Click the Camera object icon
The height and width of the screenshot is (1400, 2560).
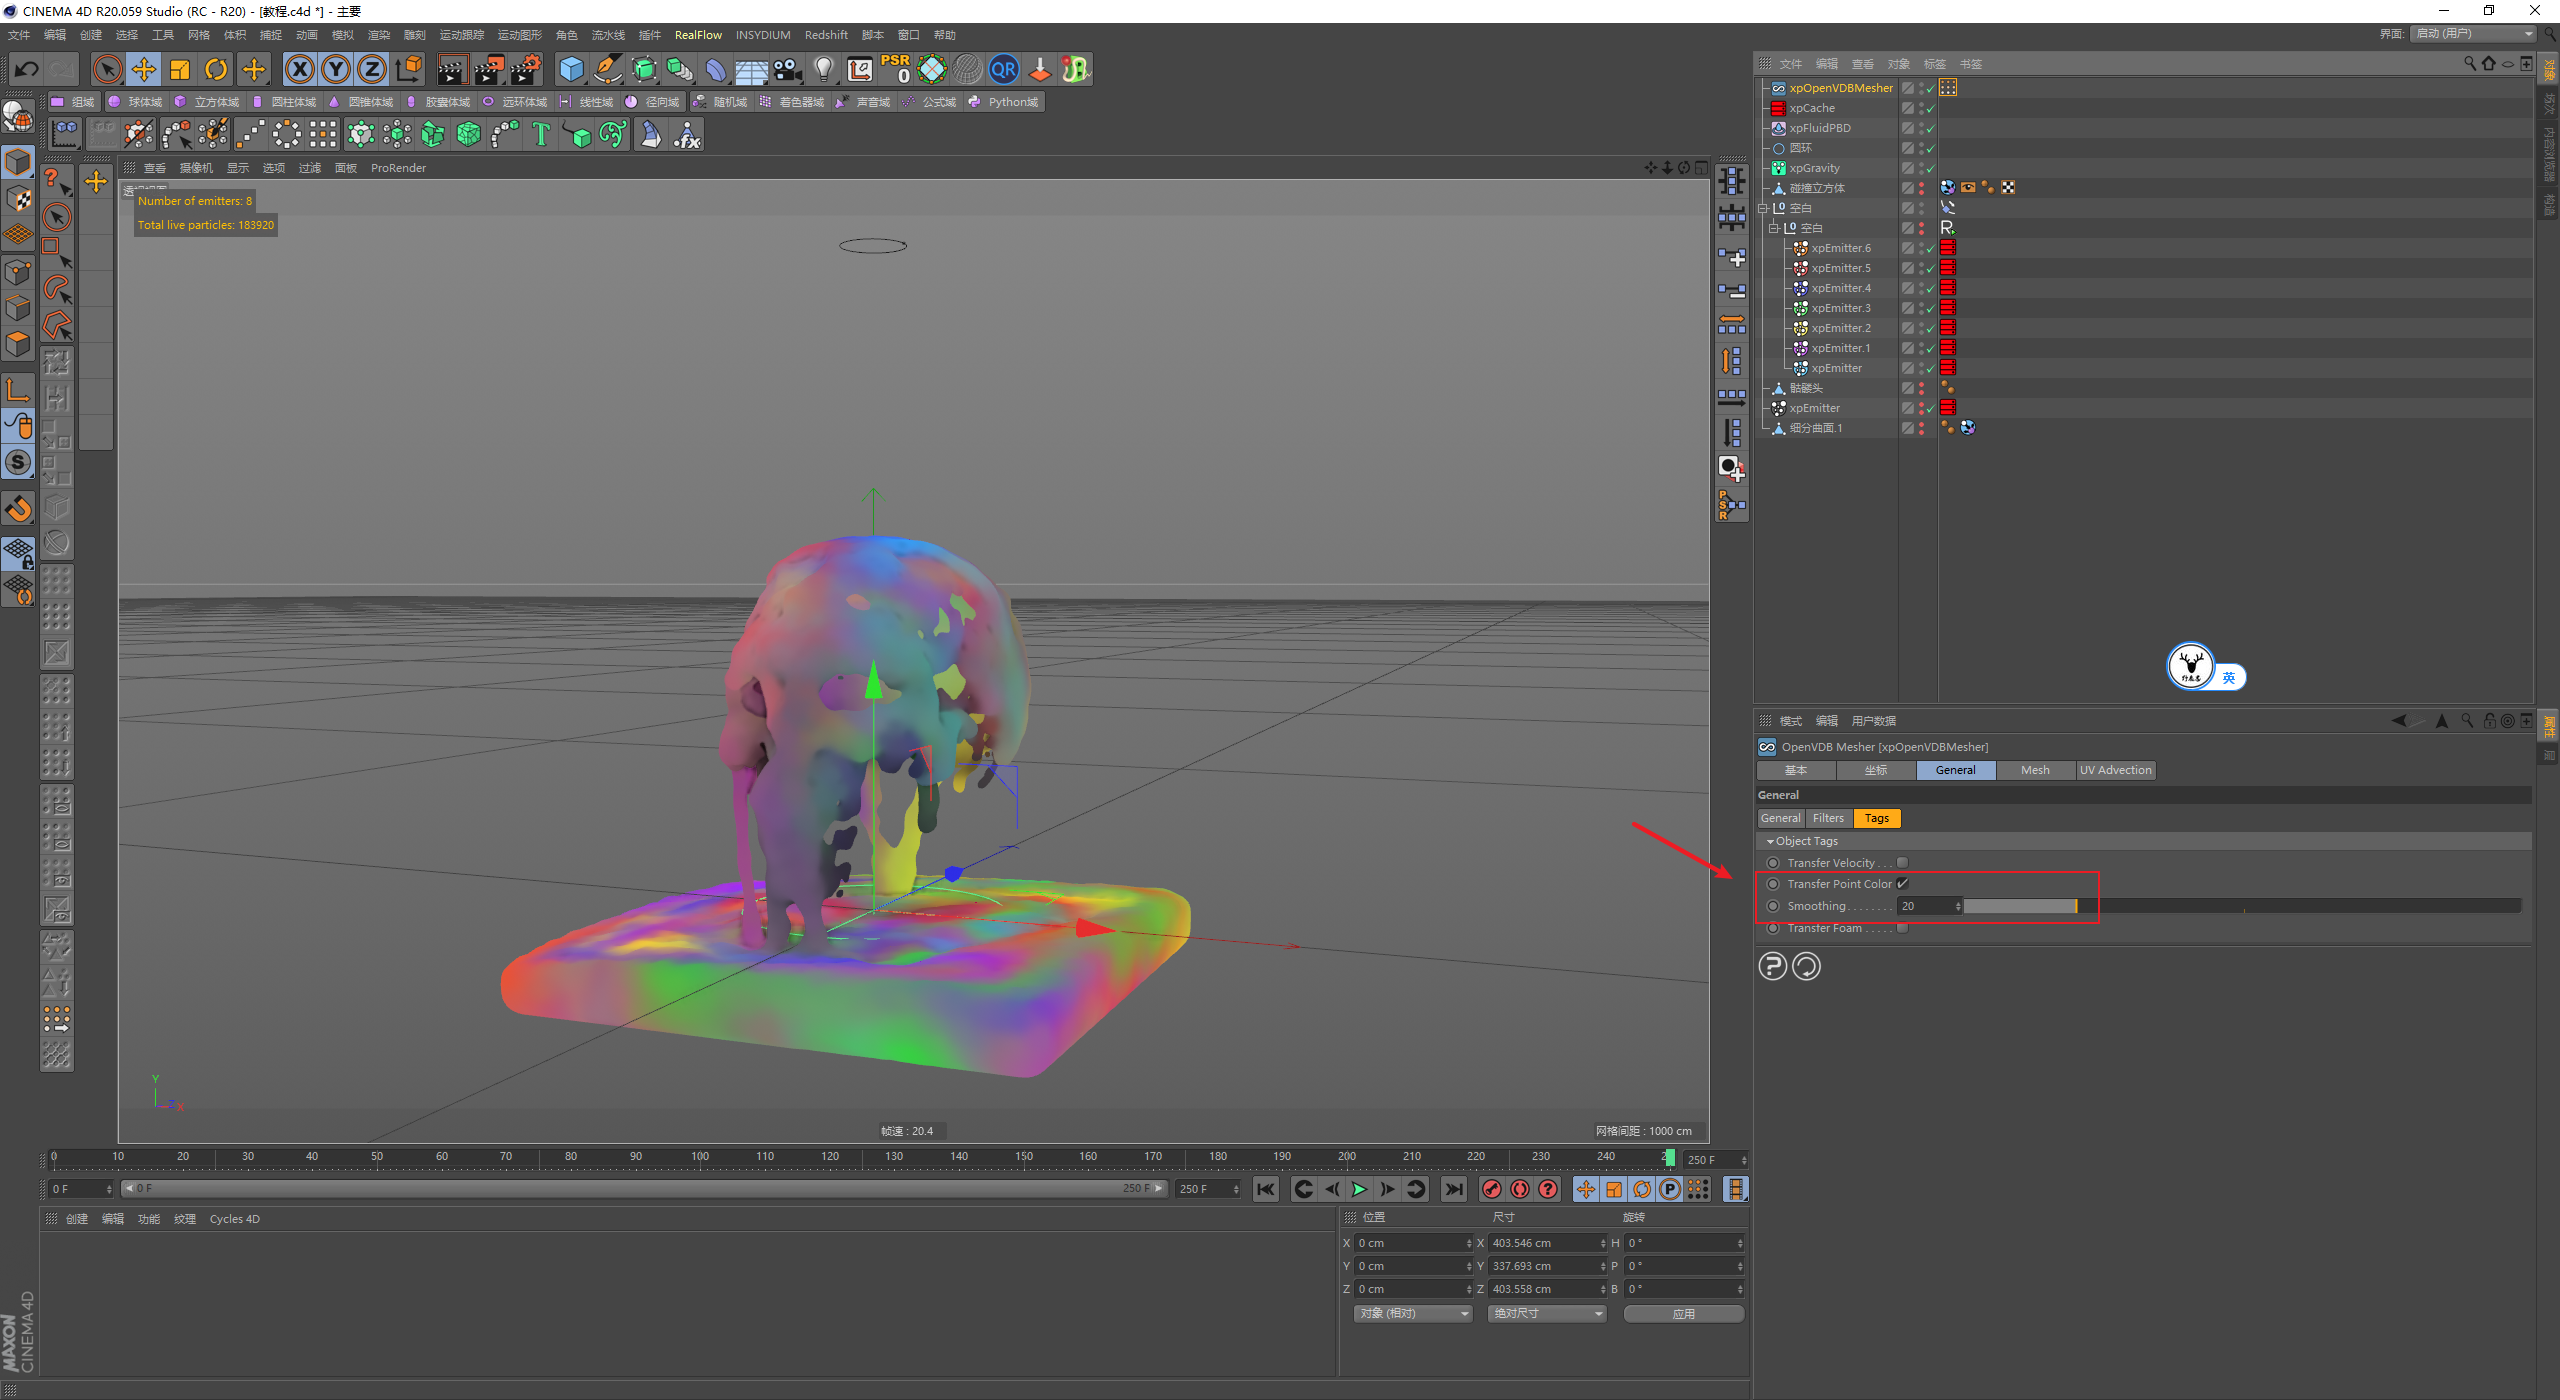788,69
